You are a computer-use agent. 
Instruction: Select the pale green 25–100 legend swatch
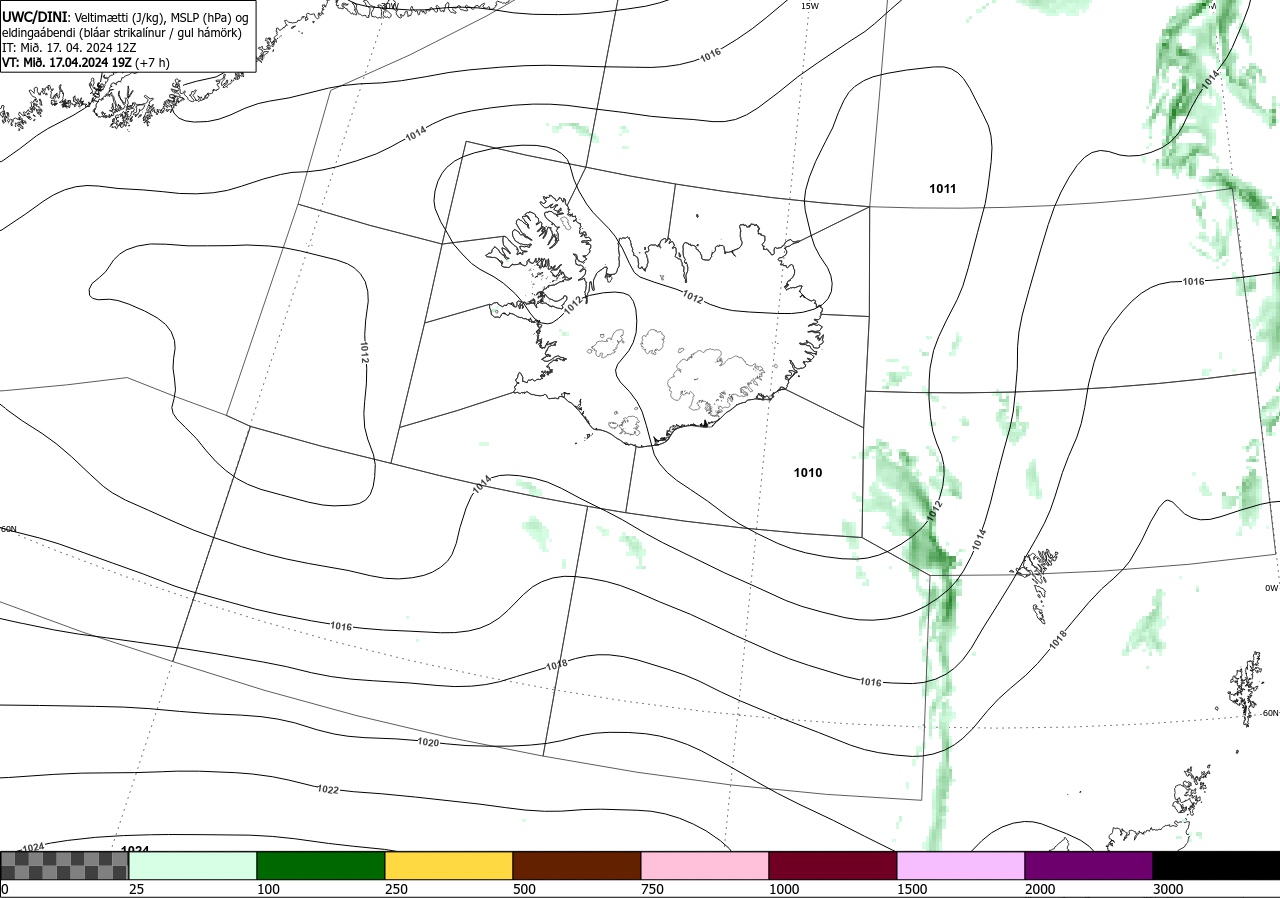pyautogui.click(x=193, y=865)
